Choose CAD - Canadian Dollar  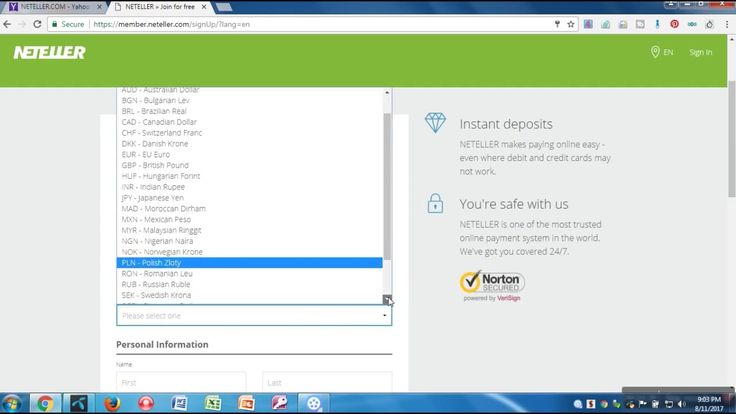(250, 122)
